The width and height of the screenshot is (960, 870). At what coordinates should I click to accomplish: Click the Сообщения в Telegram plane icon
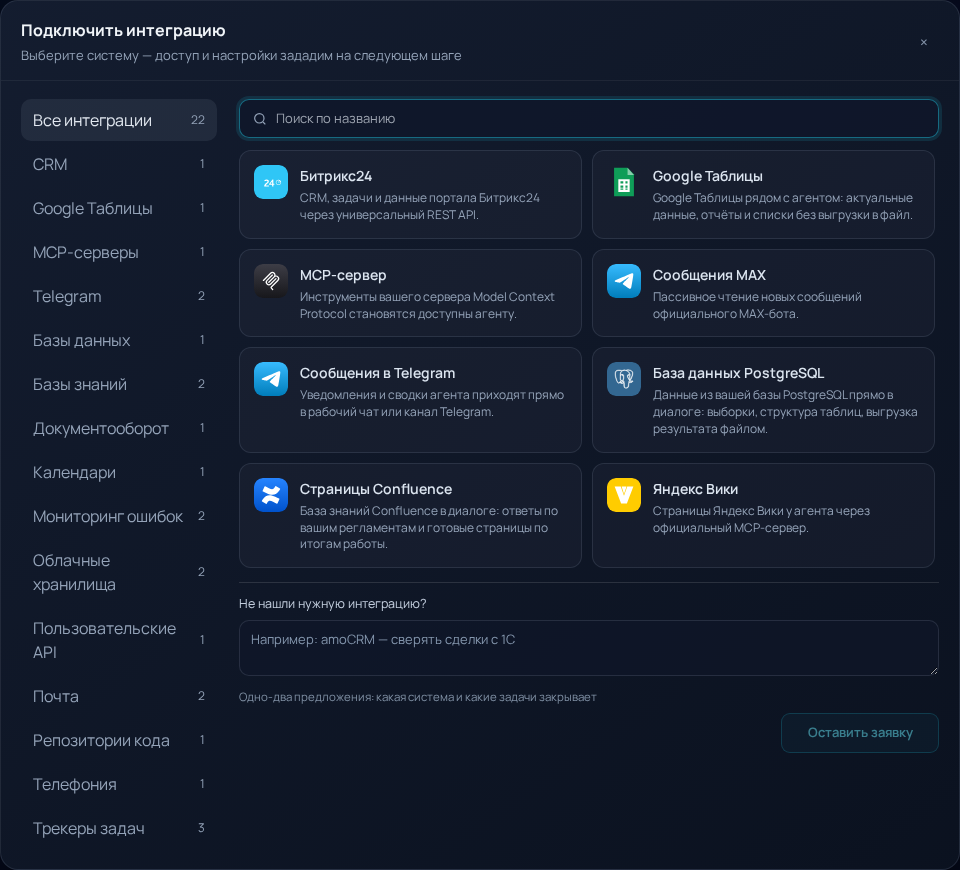(271, 378)
